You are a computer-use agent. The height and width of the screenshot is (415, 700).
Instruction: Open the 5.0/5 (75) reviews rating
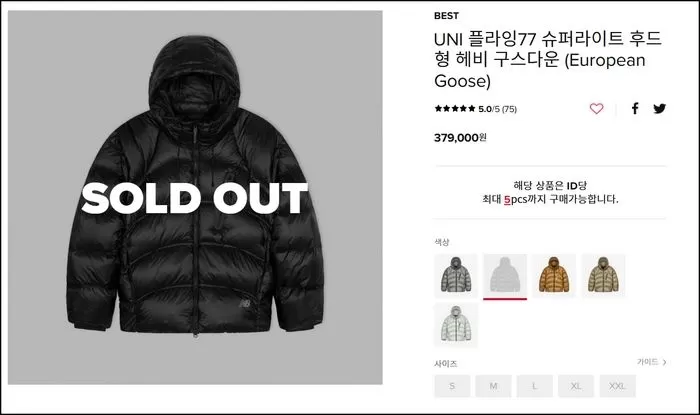[x=497, y=109]
